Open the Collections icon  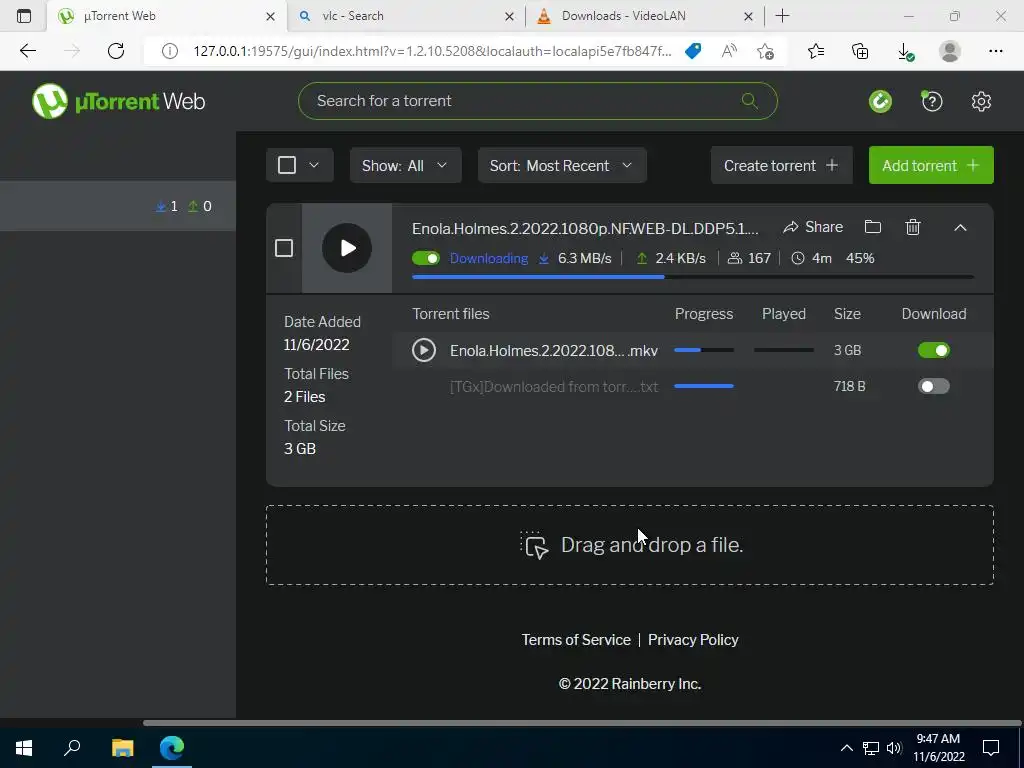click(x=860, y=51)
